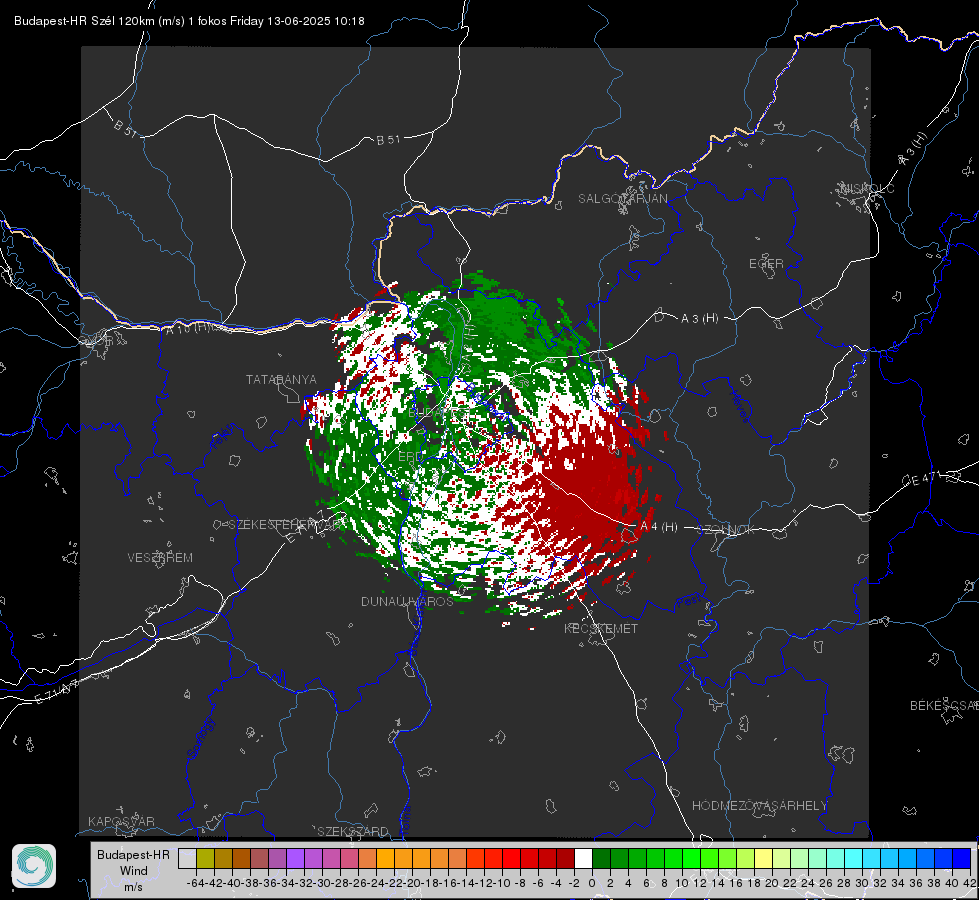Pick the white zero-velocity swatch in legend

pyautogui.click(x=583, y=858)
